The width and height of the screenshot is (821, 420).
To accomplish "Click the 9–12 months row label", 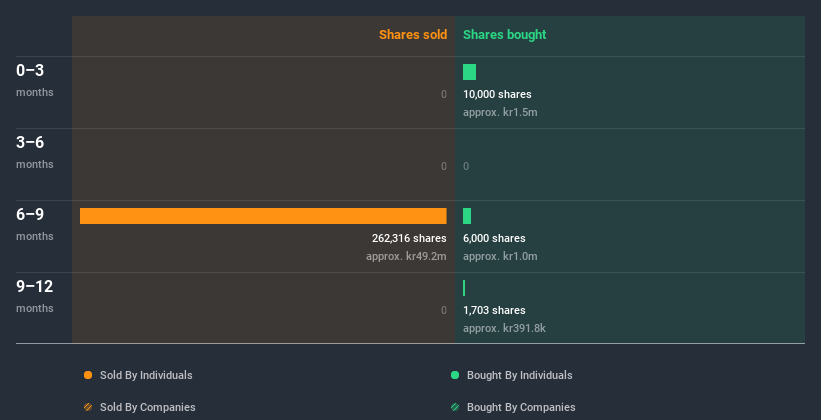I will (x=35, y=296).
